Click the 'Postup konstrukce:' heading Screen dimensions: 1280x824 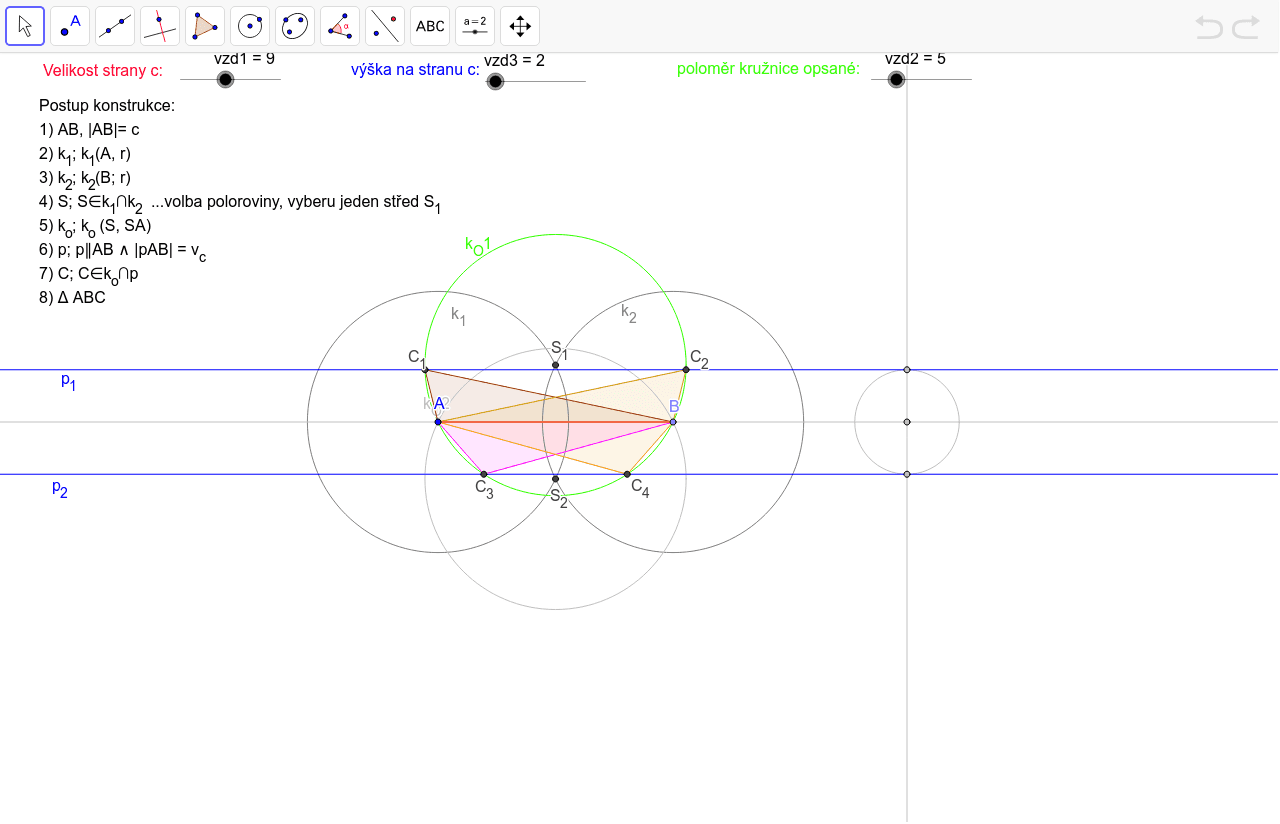(x=107, y=105)
